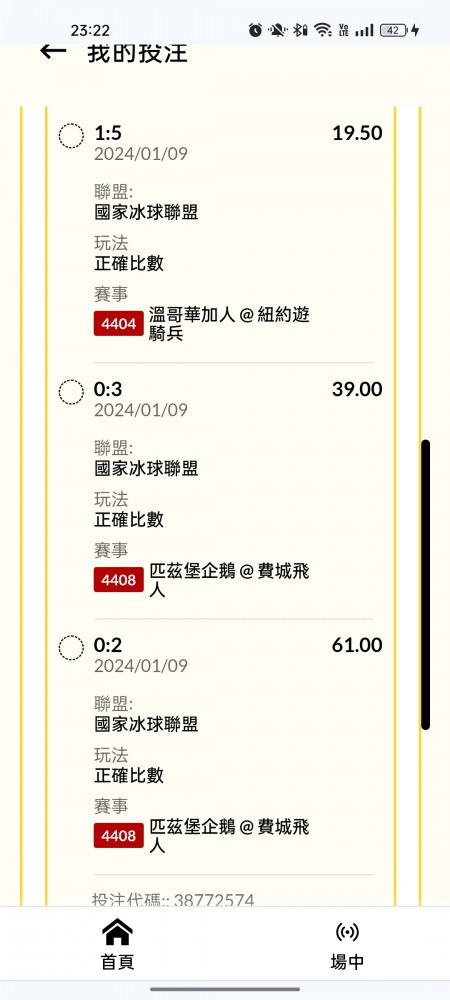Image resolution: width=450 pixels, height=1000 pixels.
Task: Open the 場中 live broadcast icon
Action: point(347,932)
